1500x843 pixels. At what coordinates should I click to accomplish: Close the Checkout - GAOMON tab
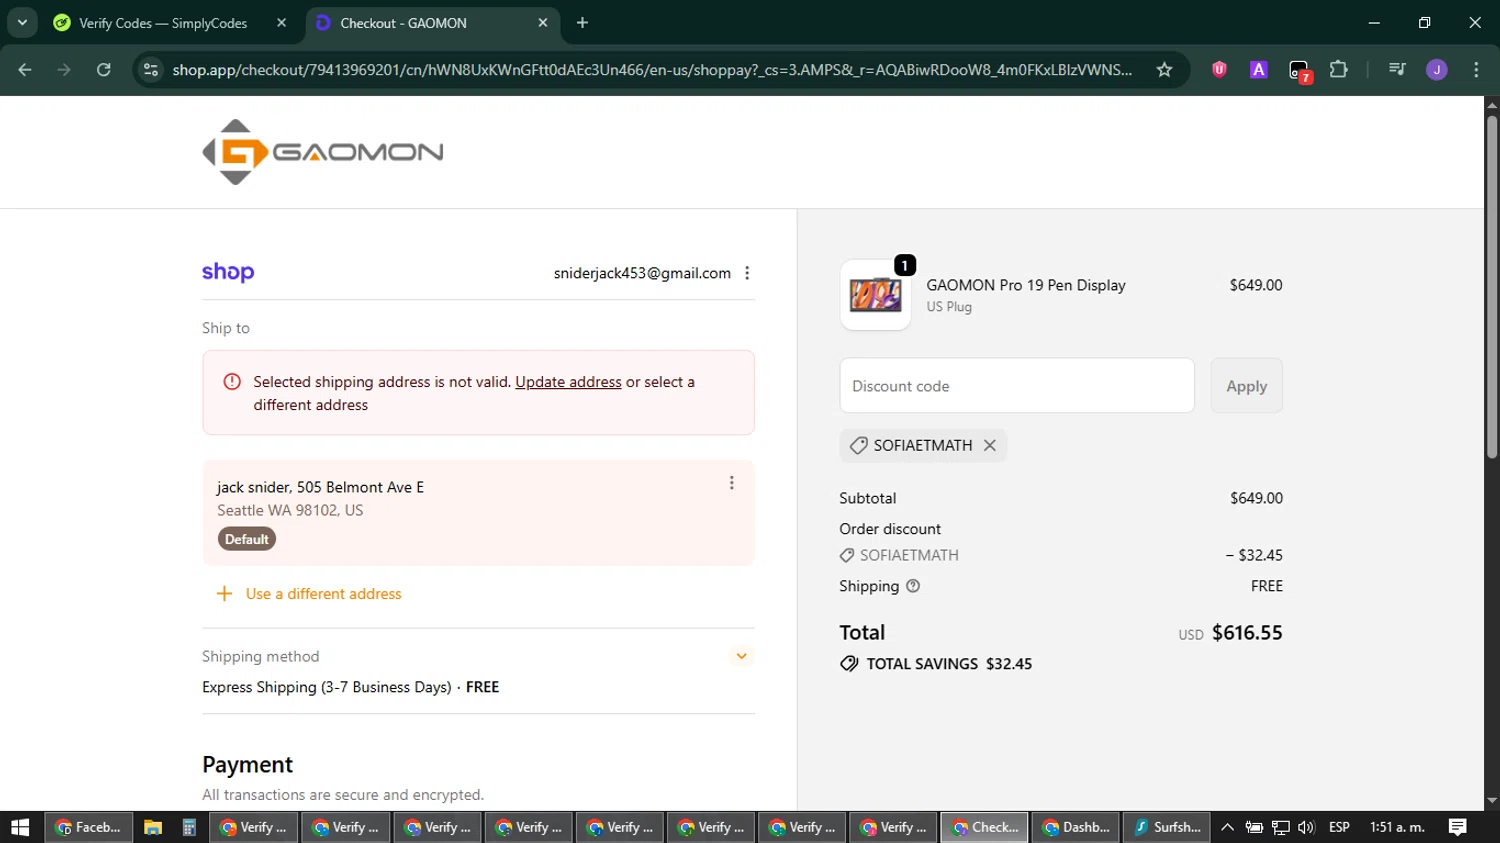(543, 23)
